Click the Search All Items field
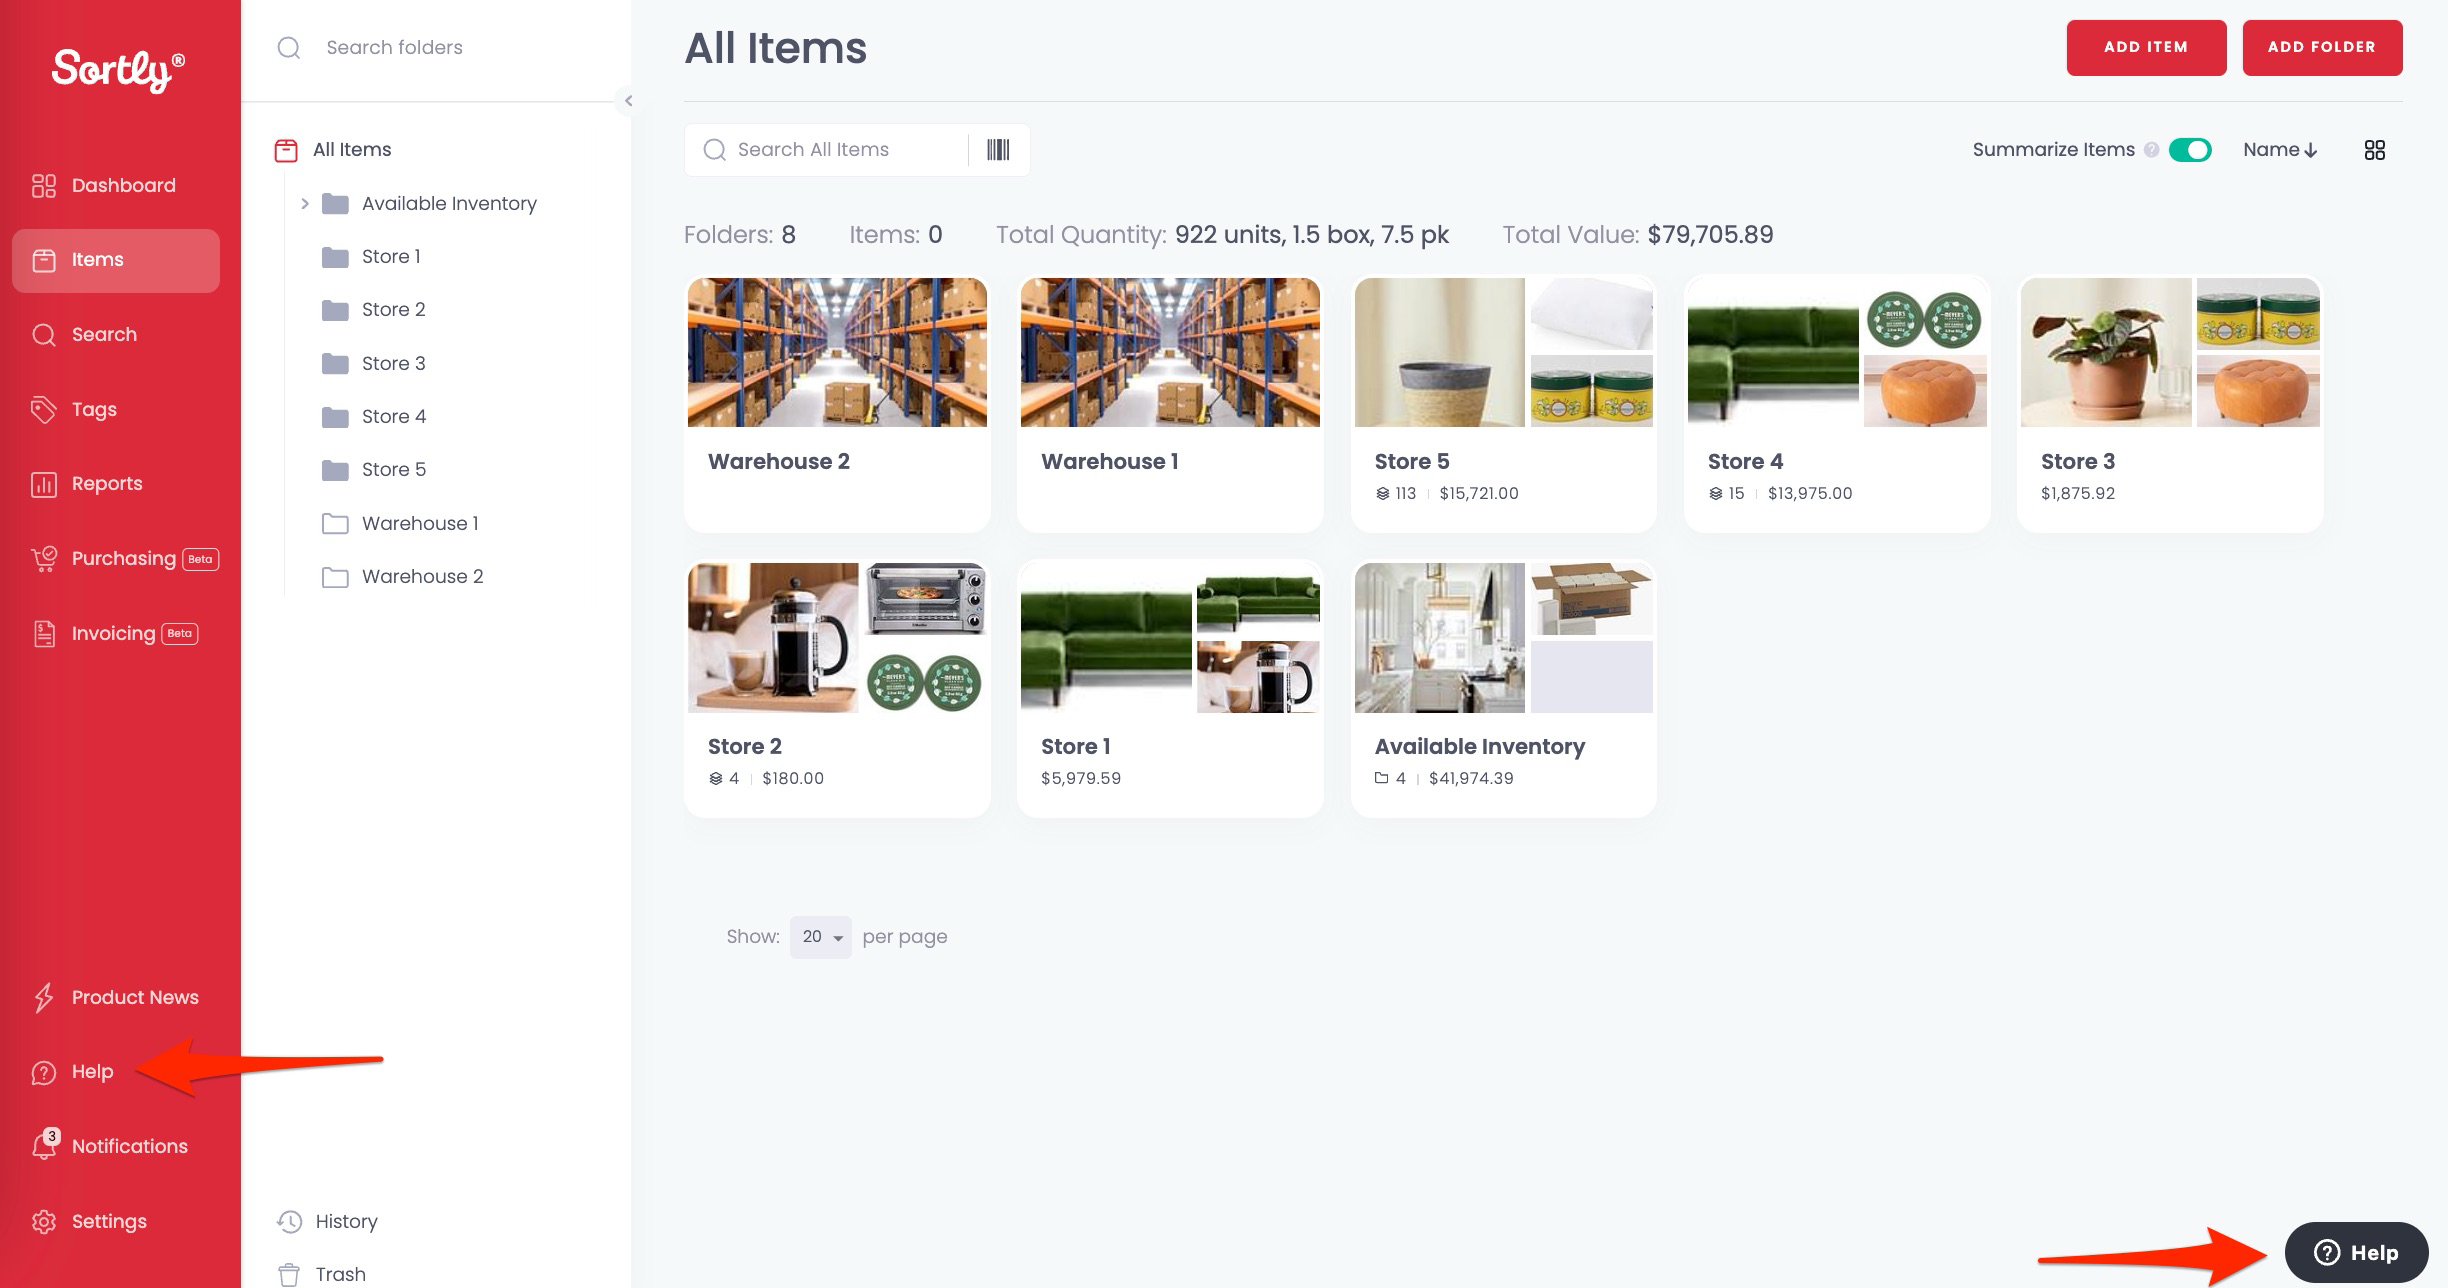Image resolution: width=2448 pixels, height=1288 pixels. pyautogui.click(x=840, y=150)
